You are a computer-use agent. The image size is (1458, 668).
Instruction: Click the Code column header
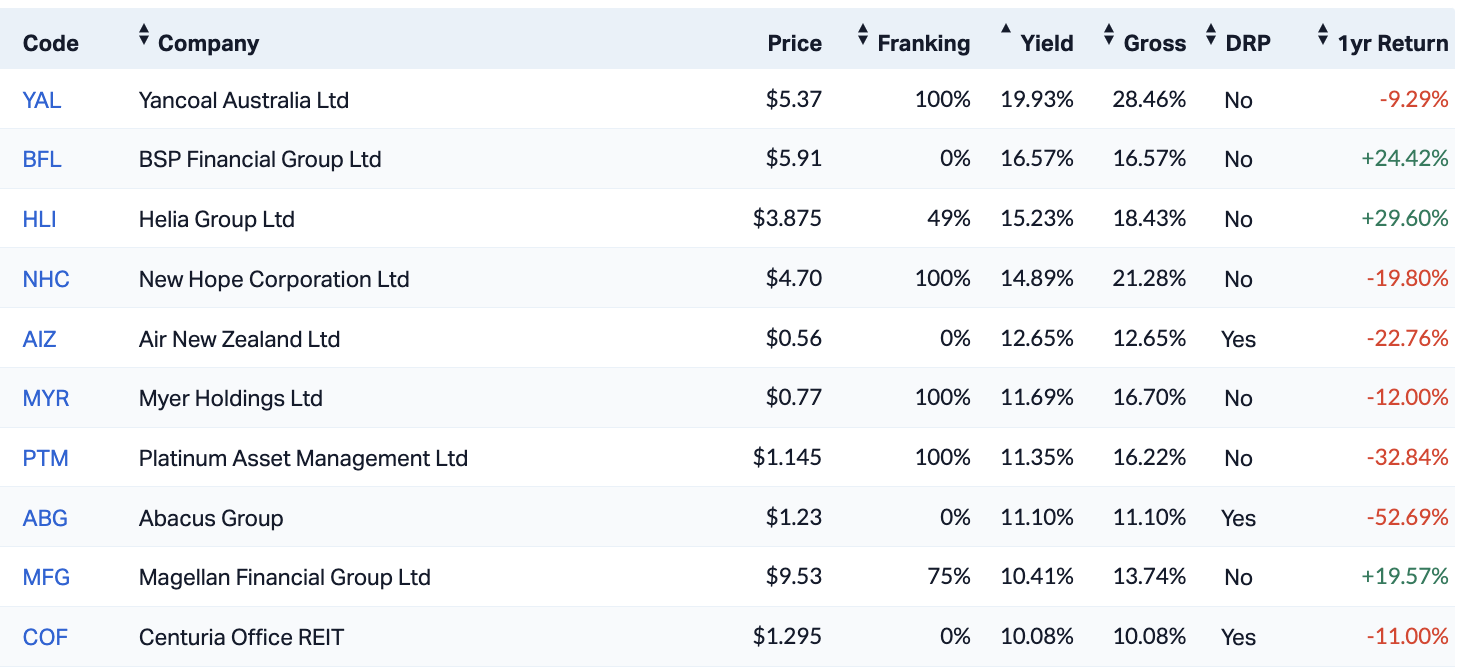[x=50, y=43]
